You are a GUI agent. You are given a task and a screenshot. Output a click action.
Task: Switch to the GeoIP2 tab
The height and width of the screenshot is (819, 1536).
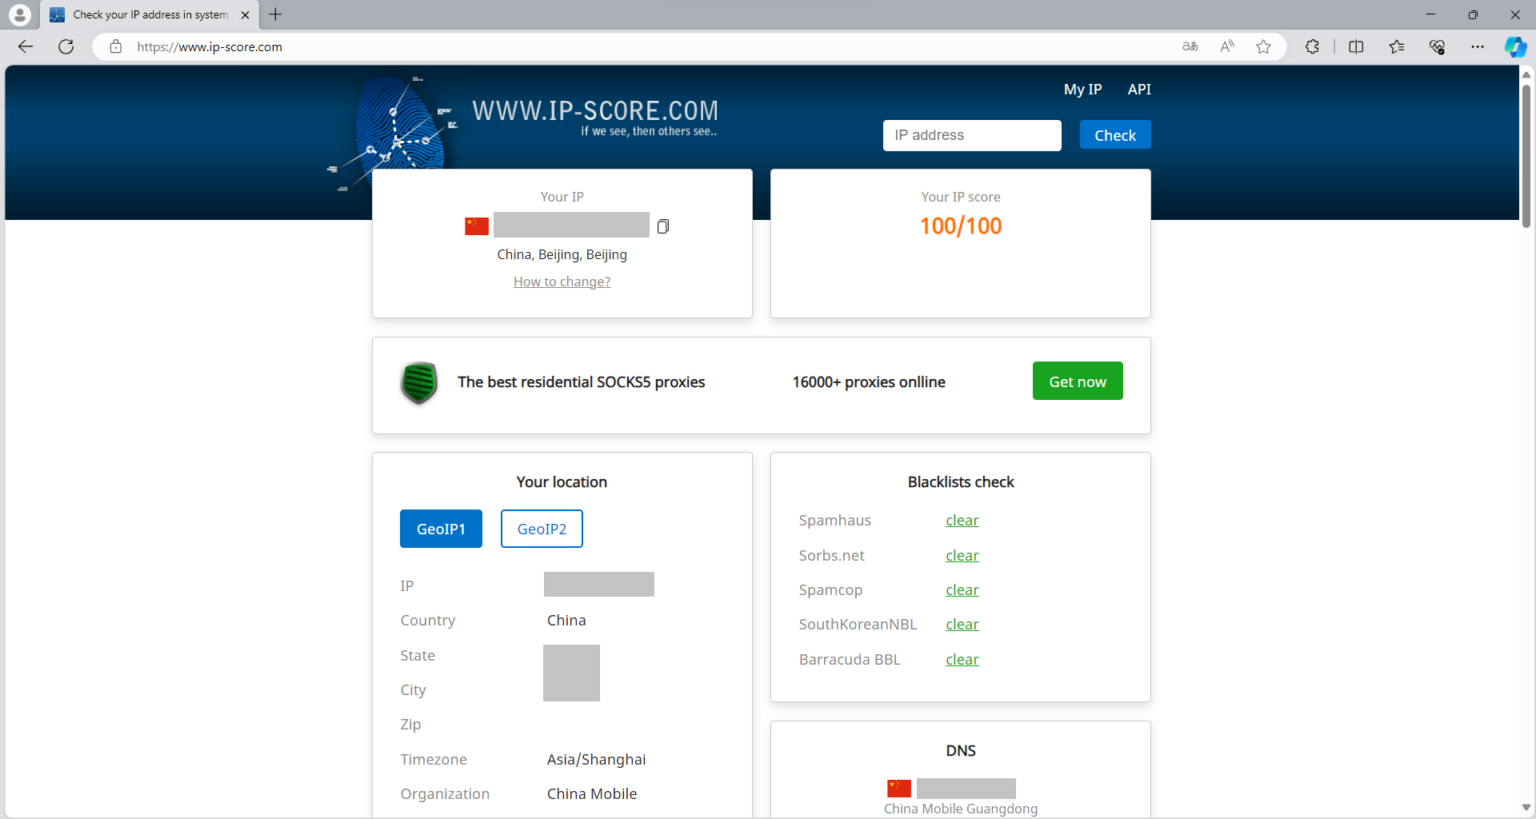tap(541, 529)
